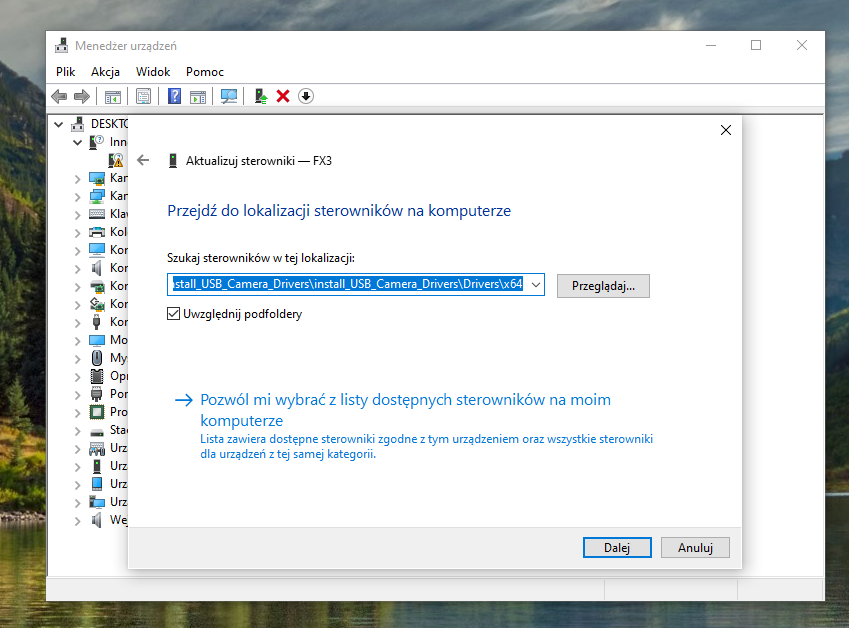Collapse the DESKTO root node
Screen dimensions: 849x628
pyautogui.click(x=58, y=125)
